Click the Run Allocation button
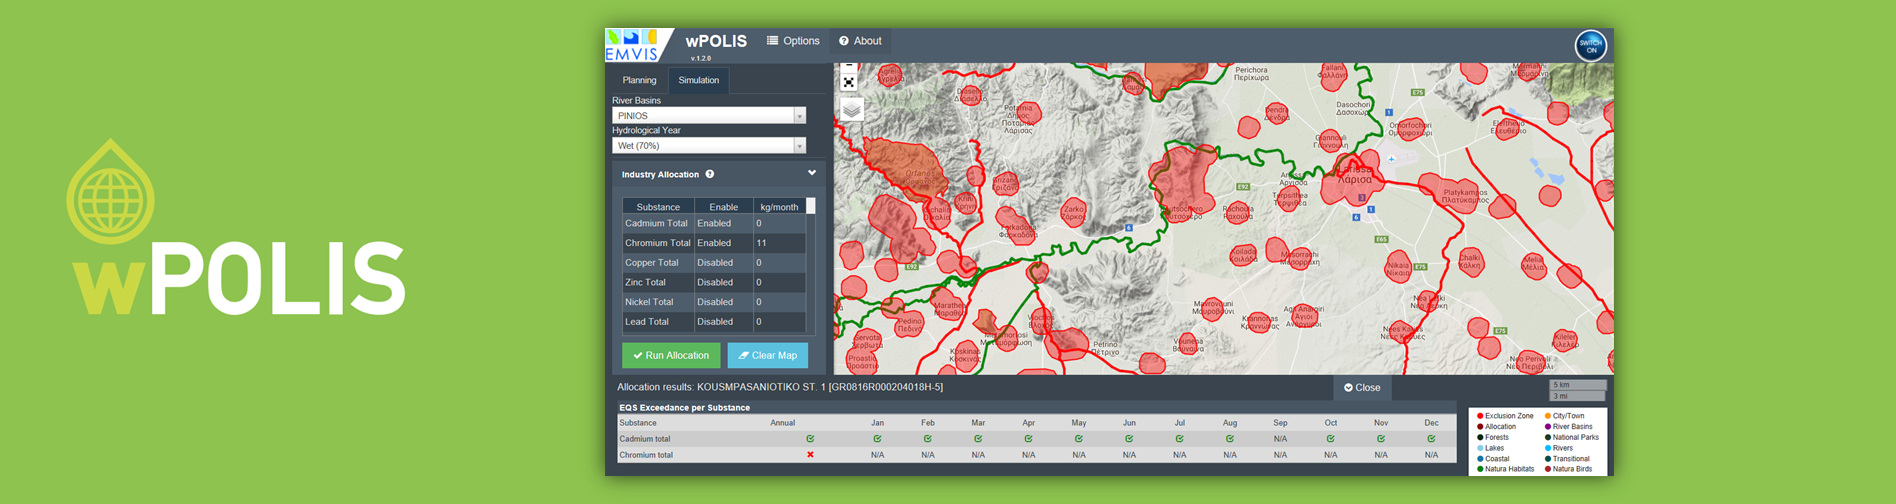The height and width of the screenshot is (504, 1896). [x=671, y=355]
